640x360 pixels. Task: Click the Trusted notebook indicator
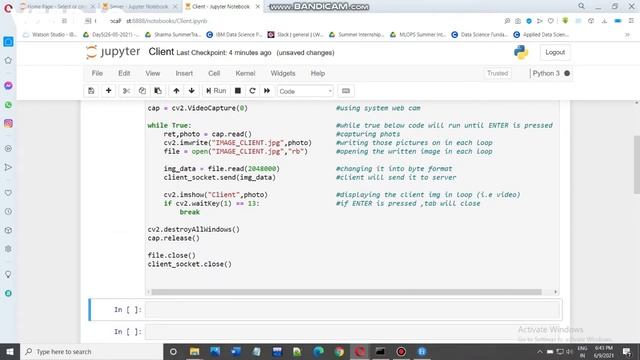[498, 73]
